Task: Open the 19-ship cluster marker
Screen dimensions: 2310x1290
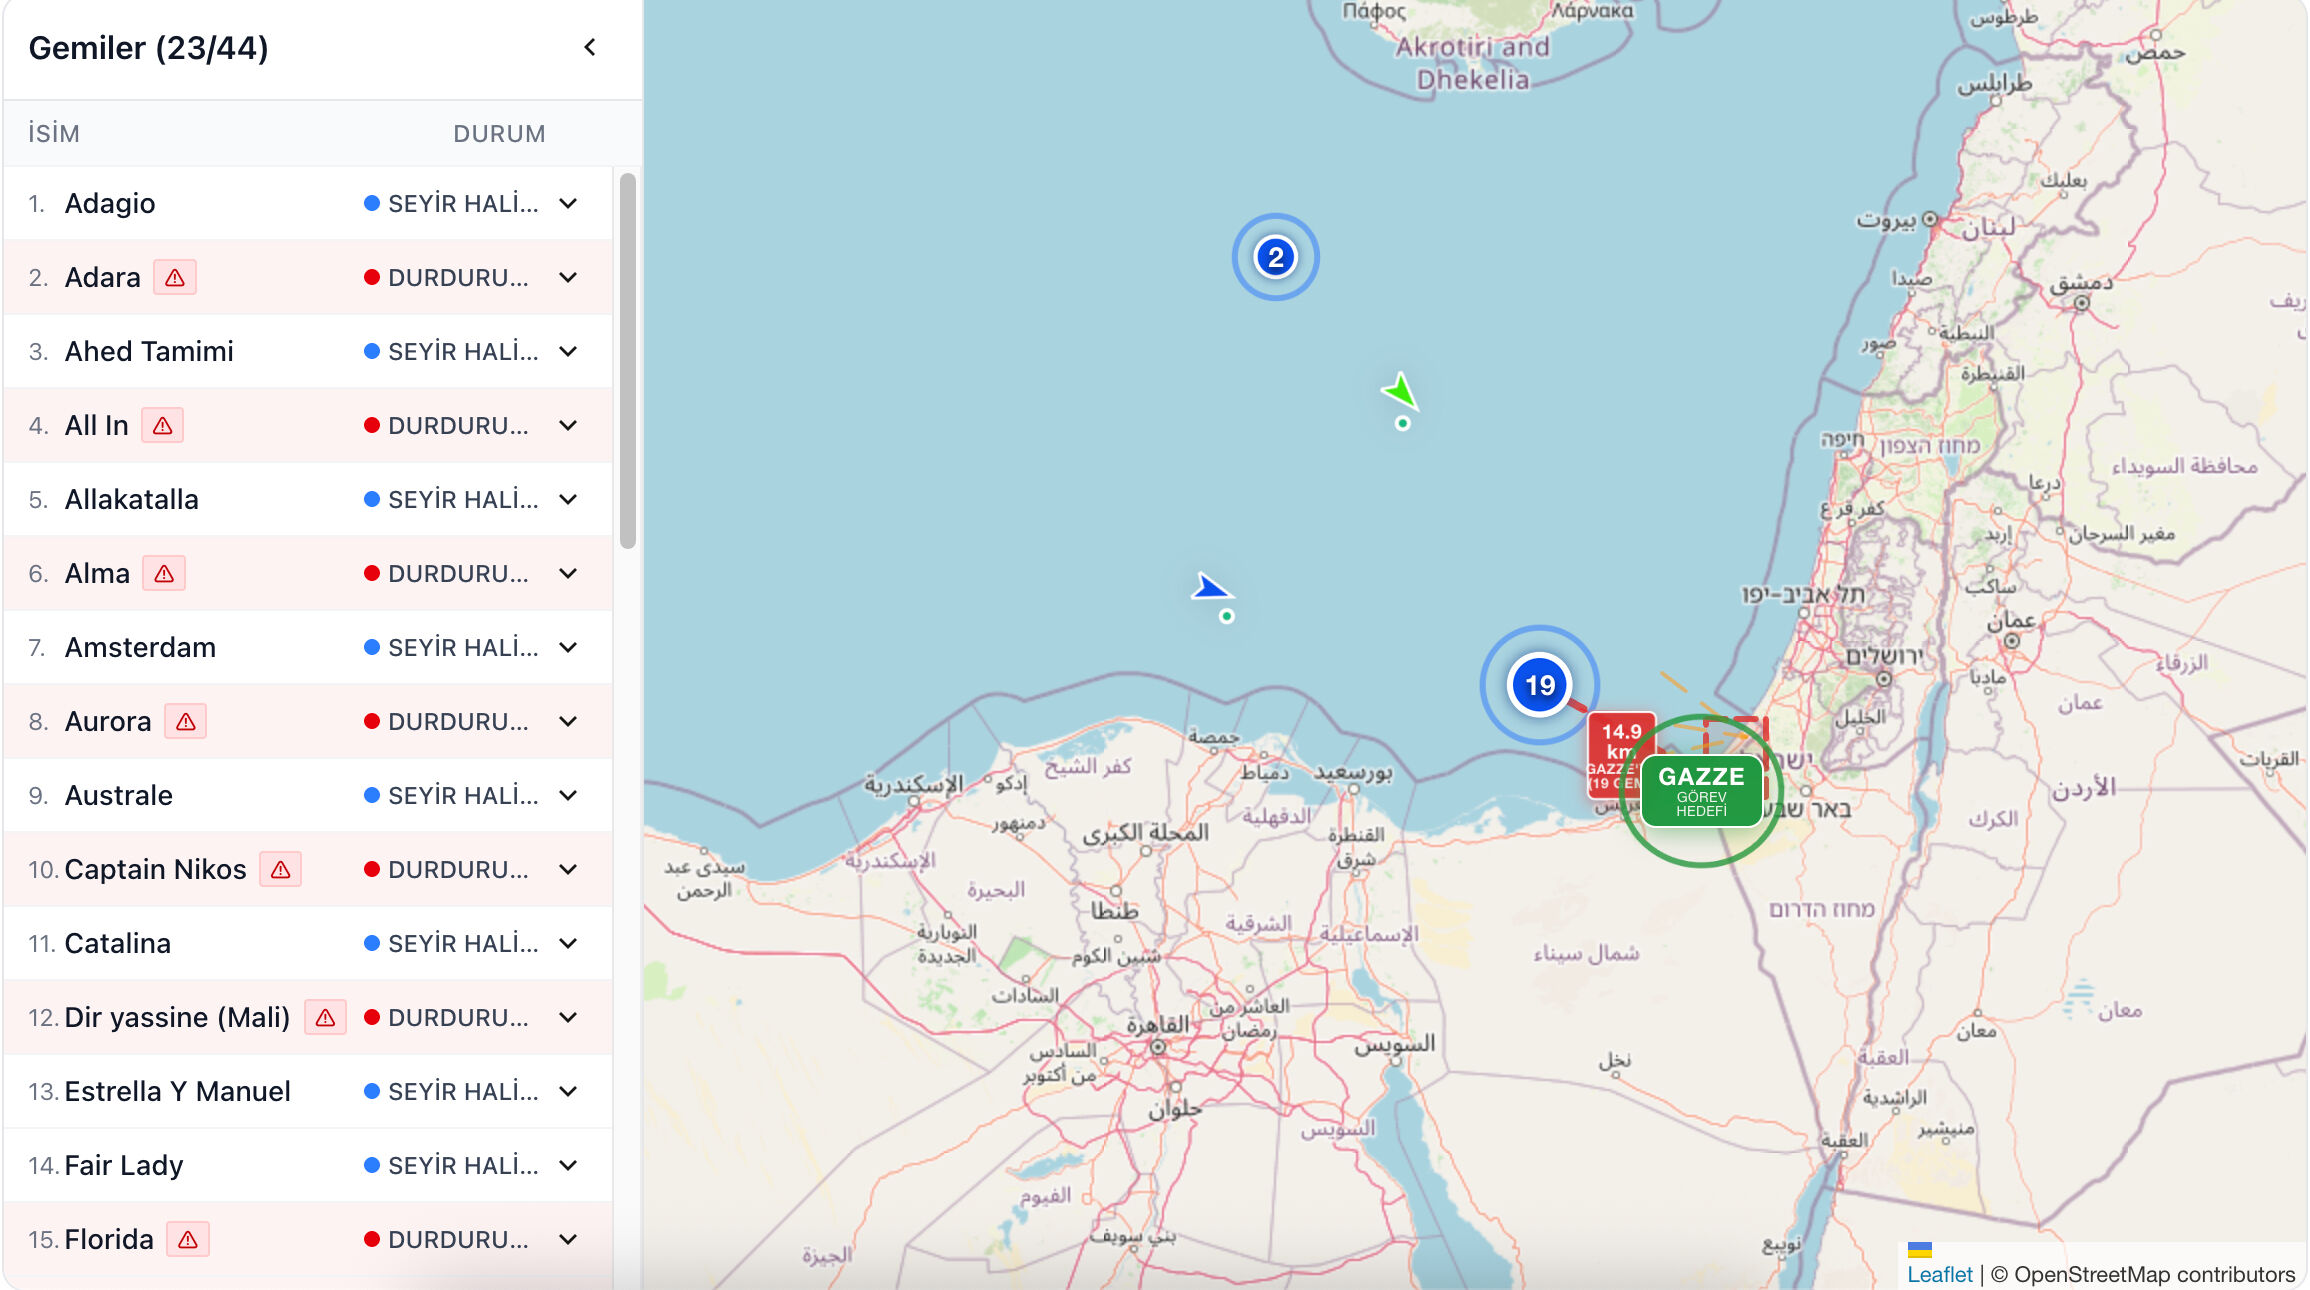Action: tap(1539, 685)
